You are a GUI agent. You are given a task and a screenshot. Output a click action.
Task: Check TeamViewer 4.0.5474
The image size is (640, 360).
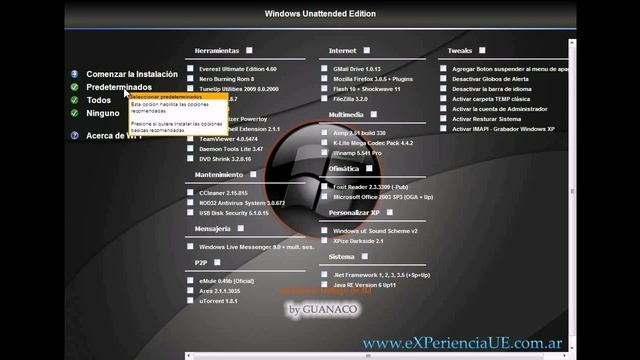coord(190,138)
